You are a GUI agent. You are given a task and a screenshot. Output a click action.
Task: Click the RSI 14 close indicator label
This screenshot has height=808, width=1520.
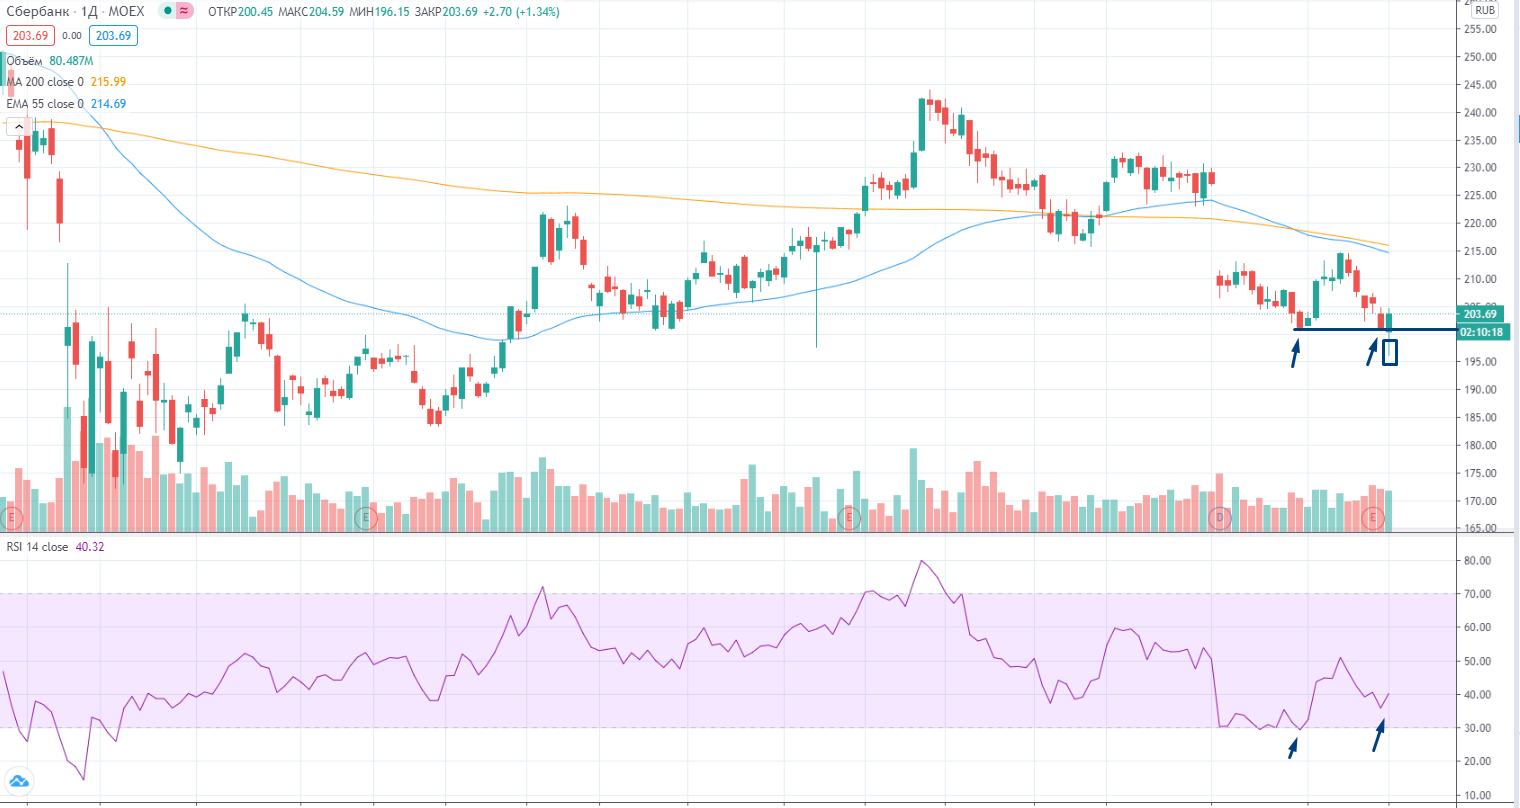pos(37,547)
